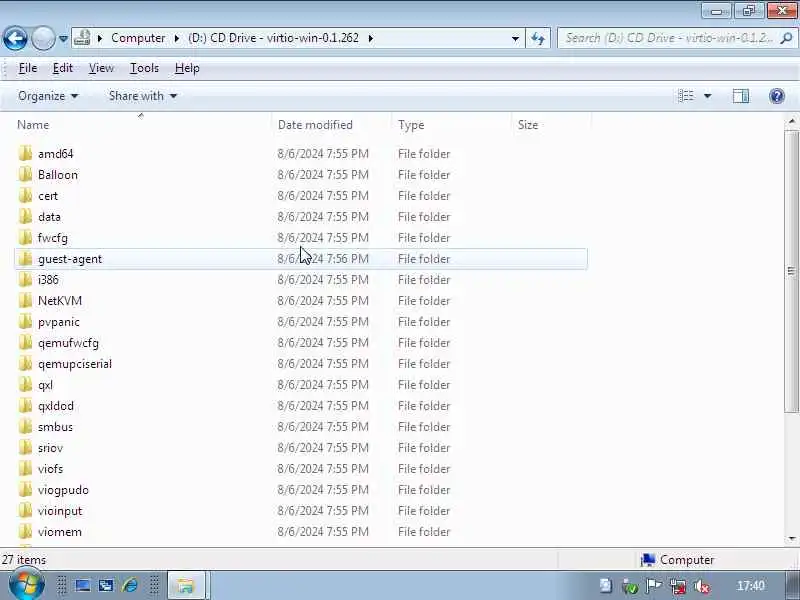Click the Action Center flag tray icon
The image size is (800, 600).
point(654,586)
